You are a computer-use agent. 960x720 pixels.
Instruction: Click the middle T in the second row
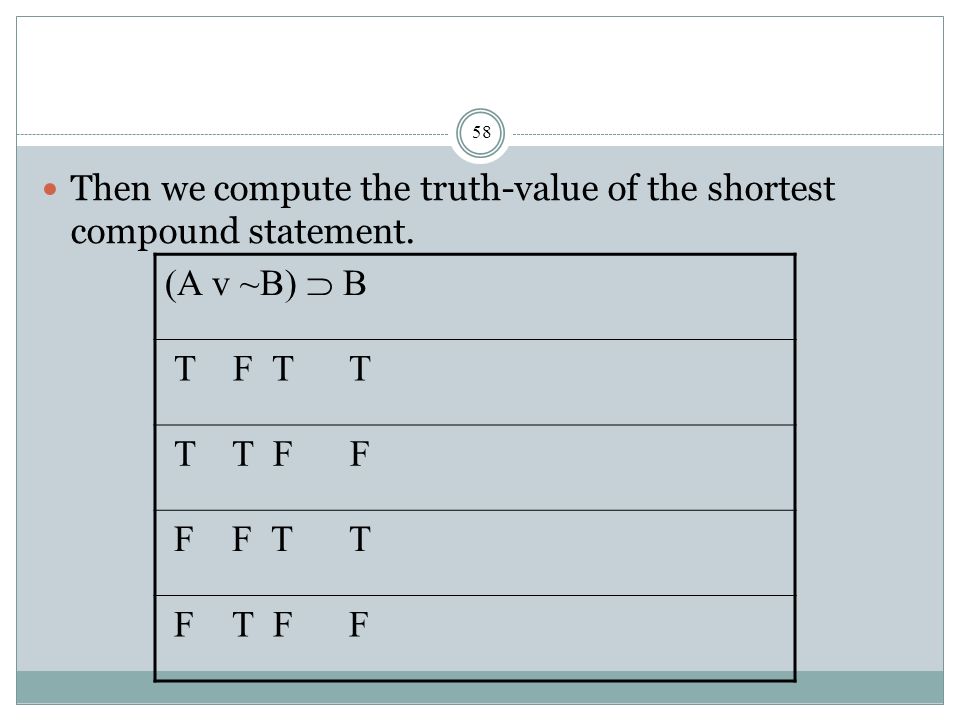click(242, 454)
